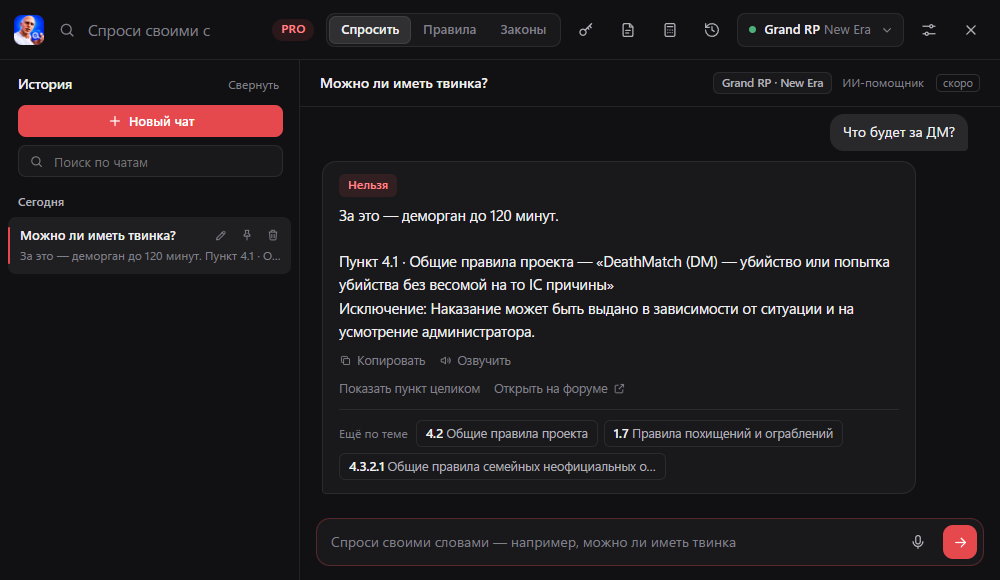Click the red 'Нельзя' verdict label
The width and height of the screenshot is (1000, 580).
click(368, 185)
